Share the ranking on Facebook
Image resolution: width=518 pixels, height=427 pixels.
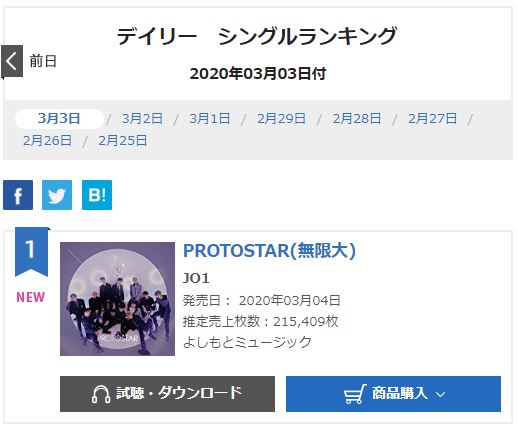[x=18, y=195]
